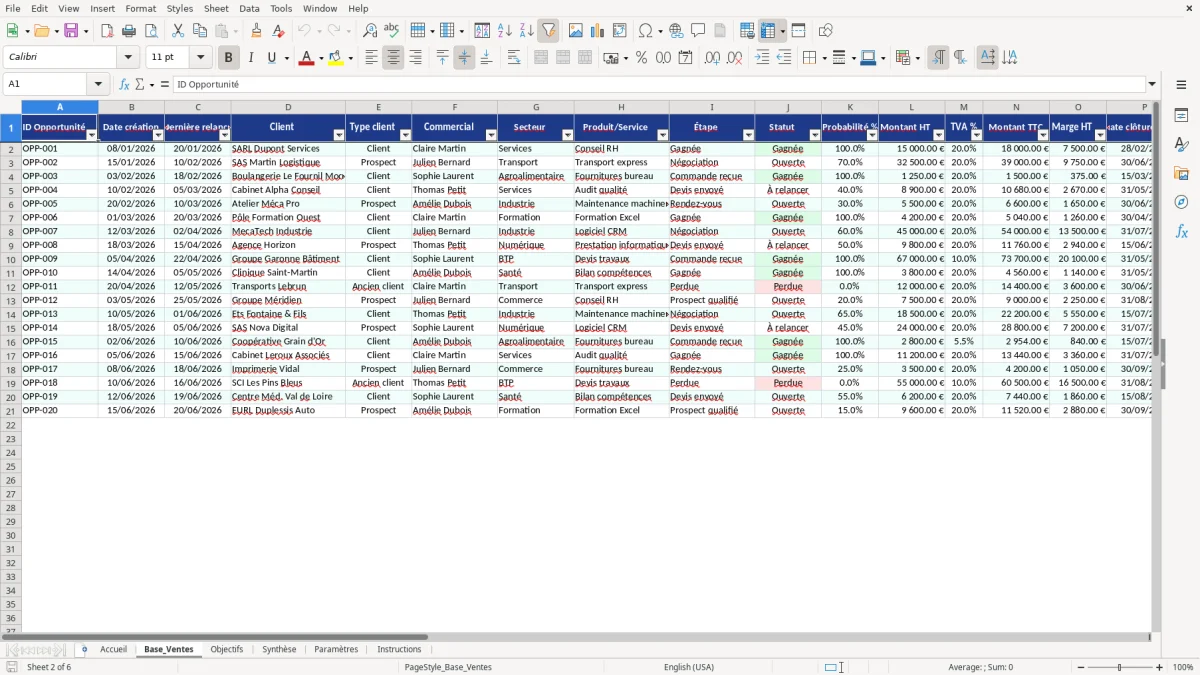Click the Clear Direct Formatting icon

pyautogui.click(x=278, y=31)
